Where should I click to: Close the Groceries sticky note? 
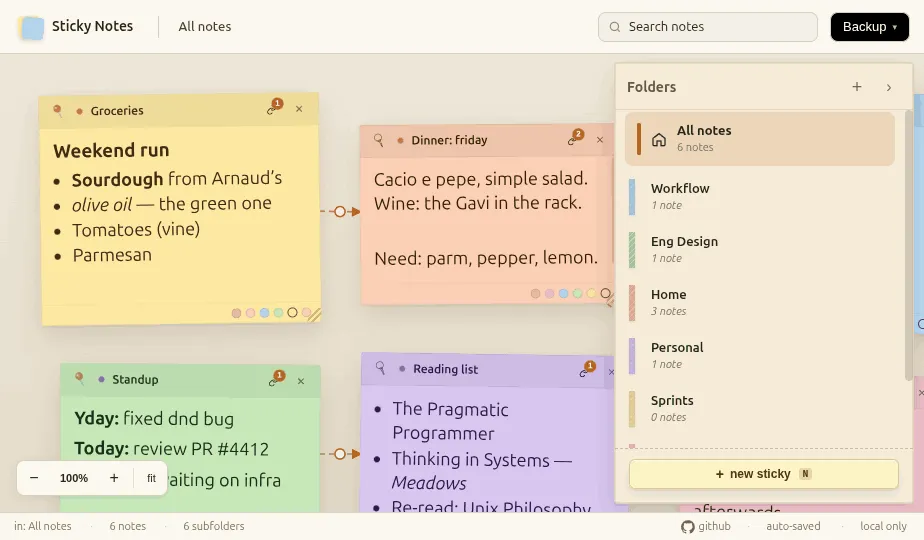click(299, 109)
